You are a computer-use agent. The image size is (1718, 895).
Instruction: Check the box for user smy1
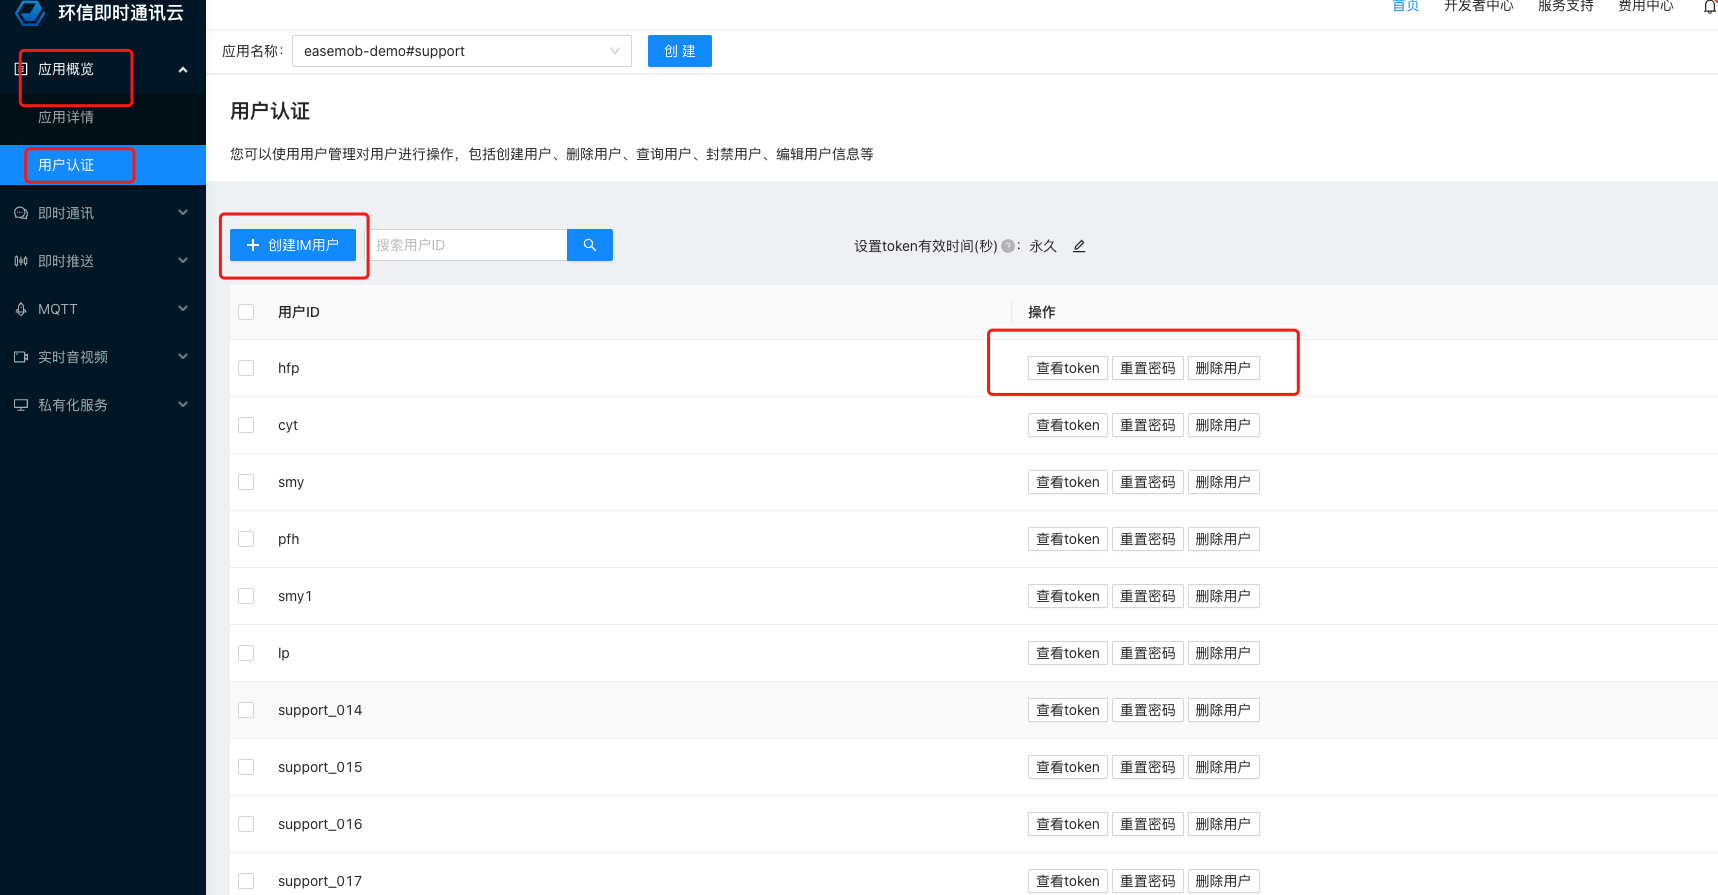point(246,596)
